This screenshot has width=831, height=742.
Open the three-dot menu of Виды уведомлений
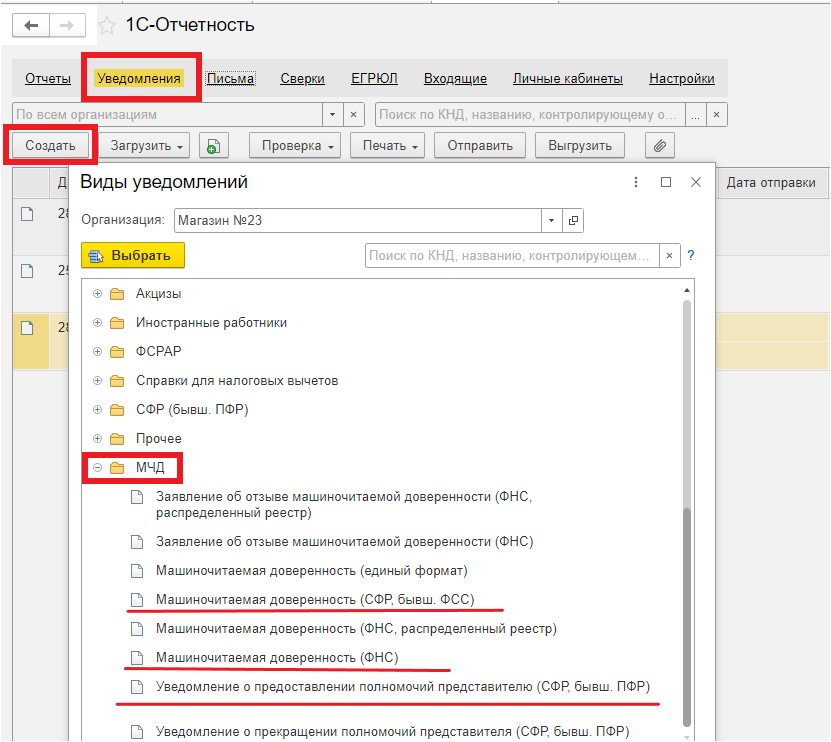click(636, 182)
